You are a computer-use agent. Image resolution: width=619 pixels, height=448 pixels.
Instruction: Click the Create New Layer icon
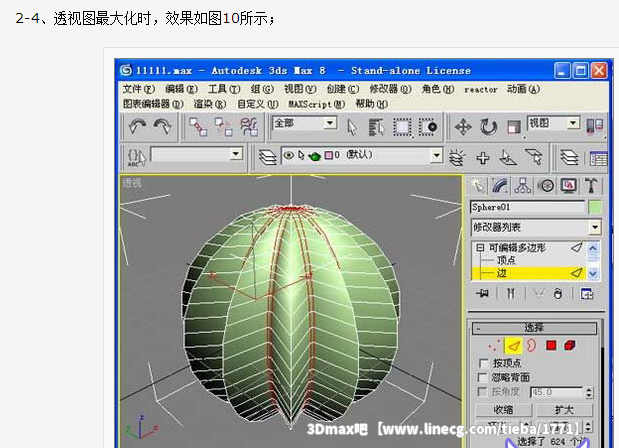tap(456, 157)
